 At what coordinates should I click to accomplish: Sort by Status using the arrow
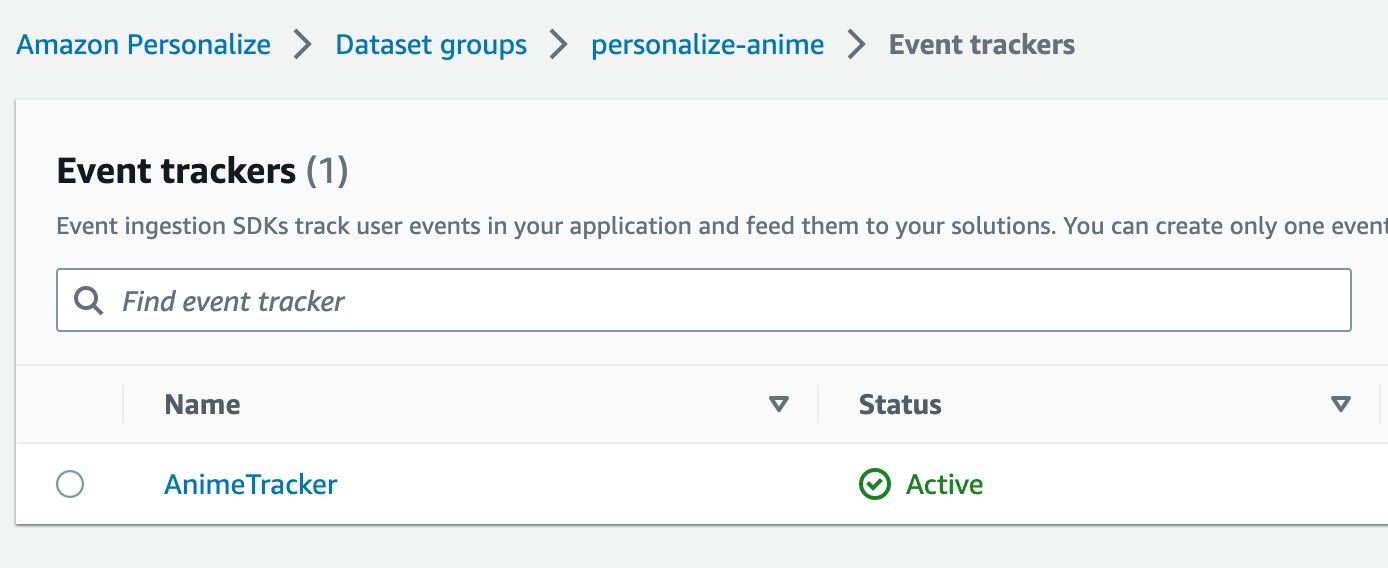pyautogui.click(x=1341, y=404)
